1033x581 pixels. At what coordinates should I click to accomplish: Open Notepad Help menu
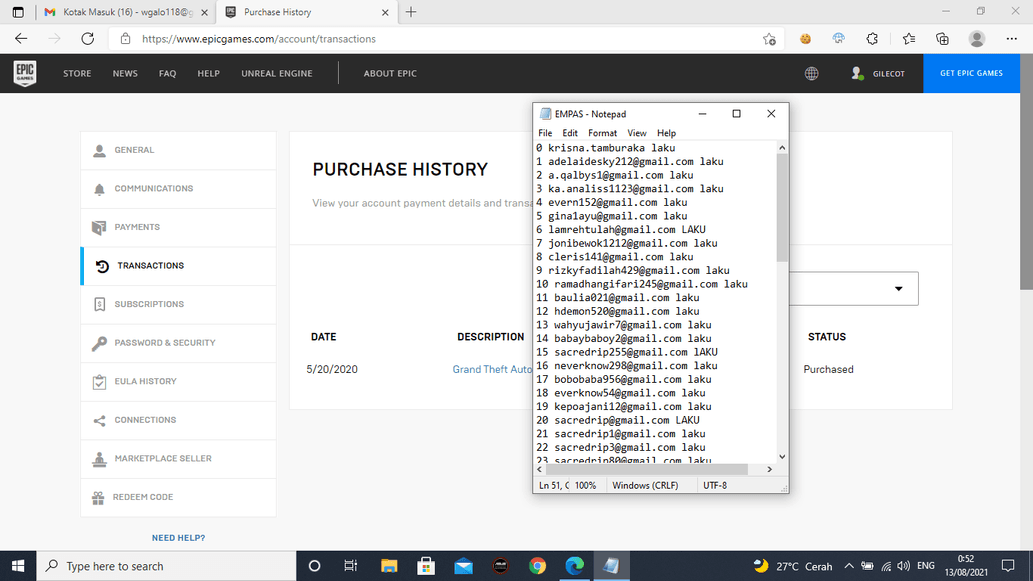(666, 133)
